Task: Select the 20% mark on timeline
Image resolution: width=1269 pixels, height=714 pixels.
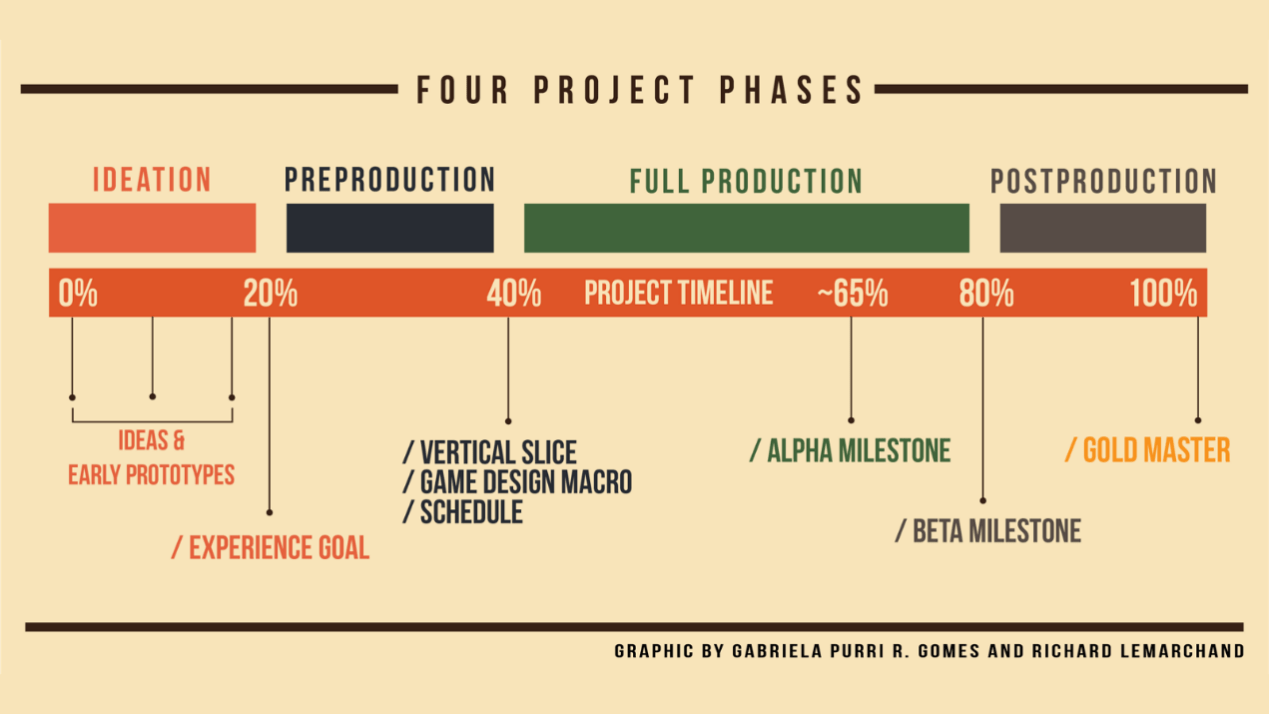Action: tap(270, 293)
